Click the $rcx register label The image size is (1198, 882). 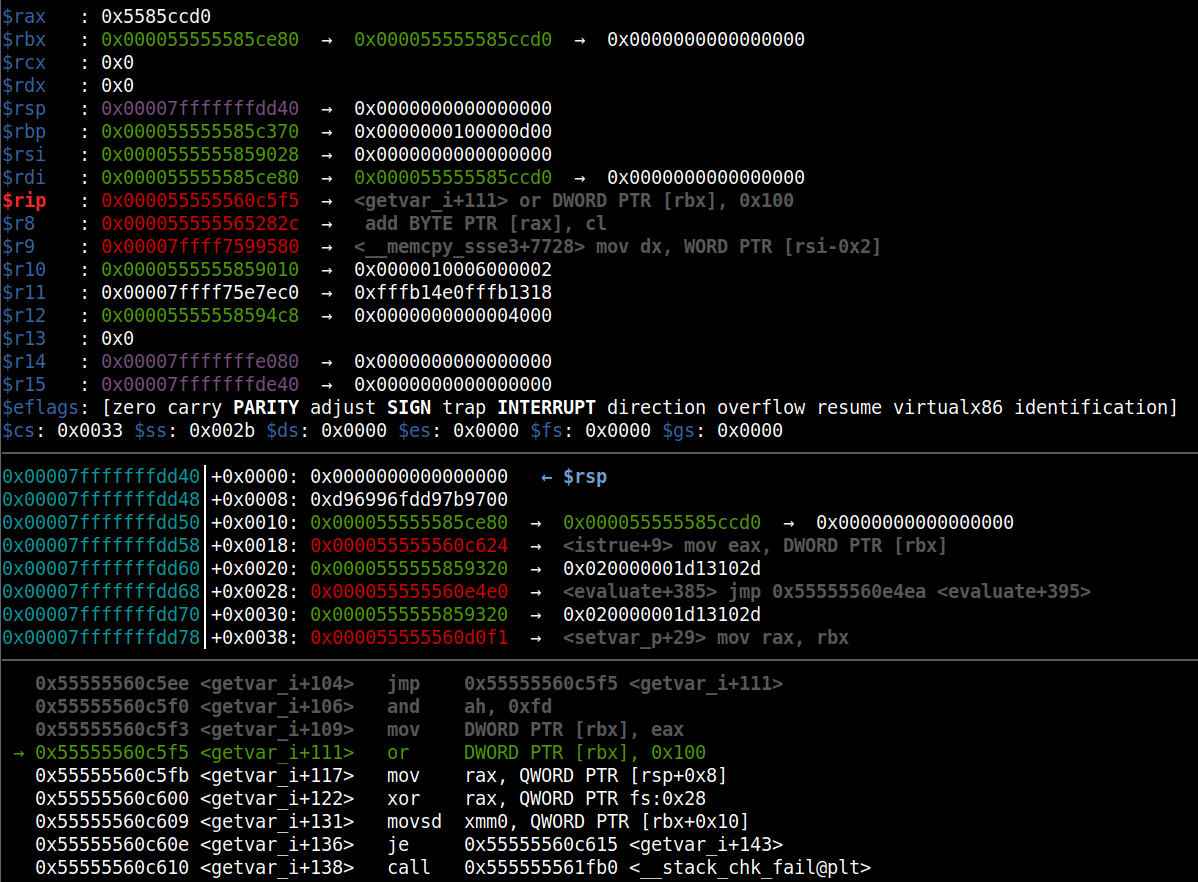tap(24, 62)
